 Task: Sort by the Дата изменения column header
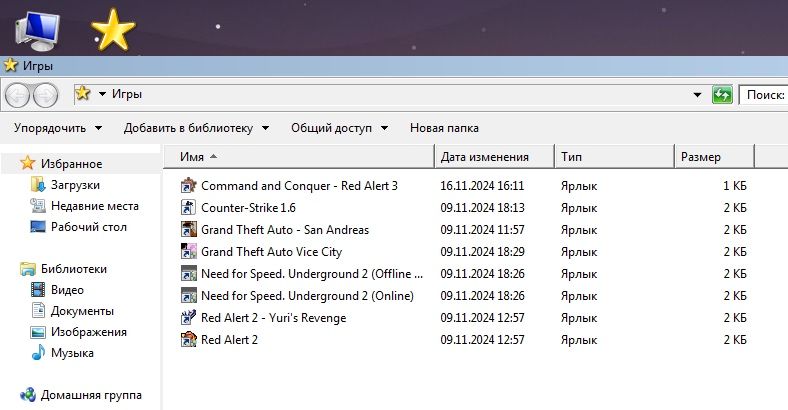(x=495, y=157)
